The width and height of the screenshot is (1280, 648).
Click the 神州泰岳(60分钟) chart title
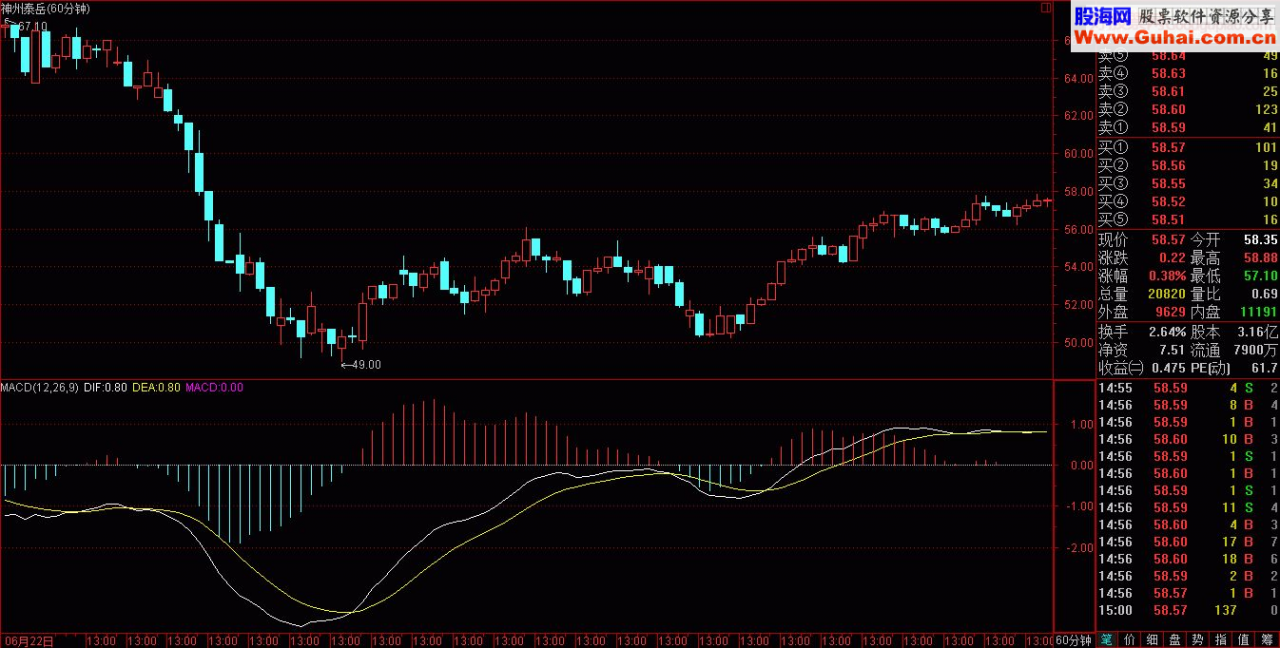(x=45, y=8)
